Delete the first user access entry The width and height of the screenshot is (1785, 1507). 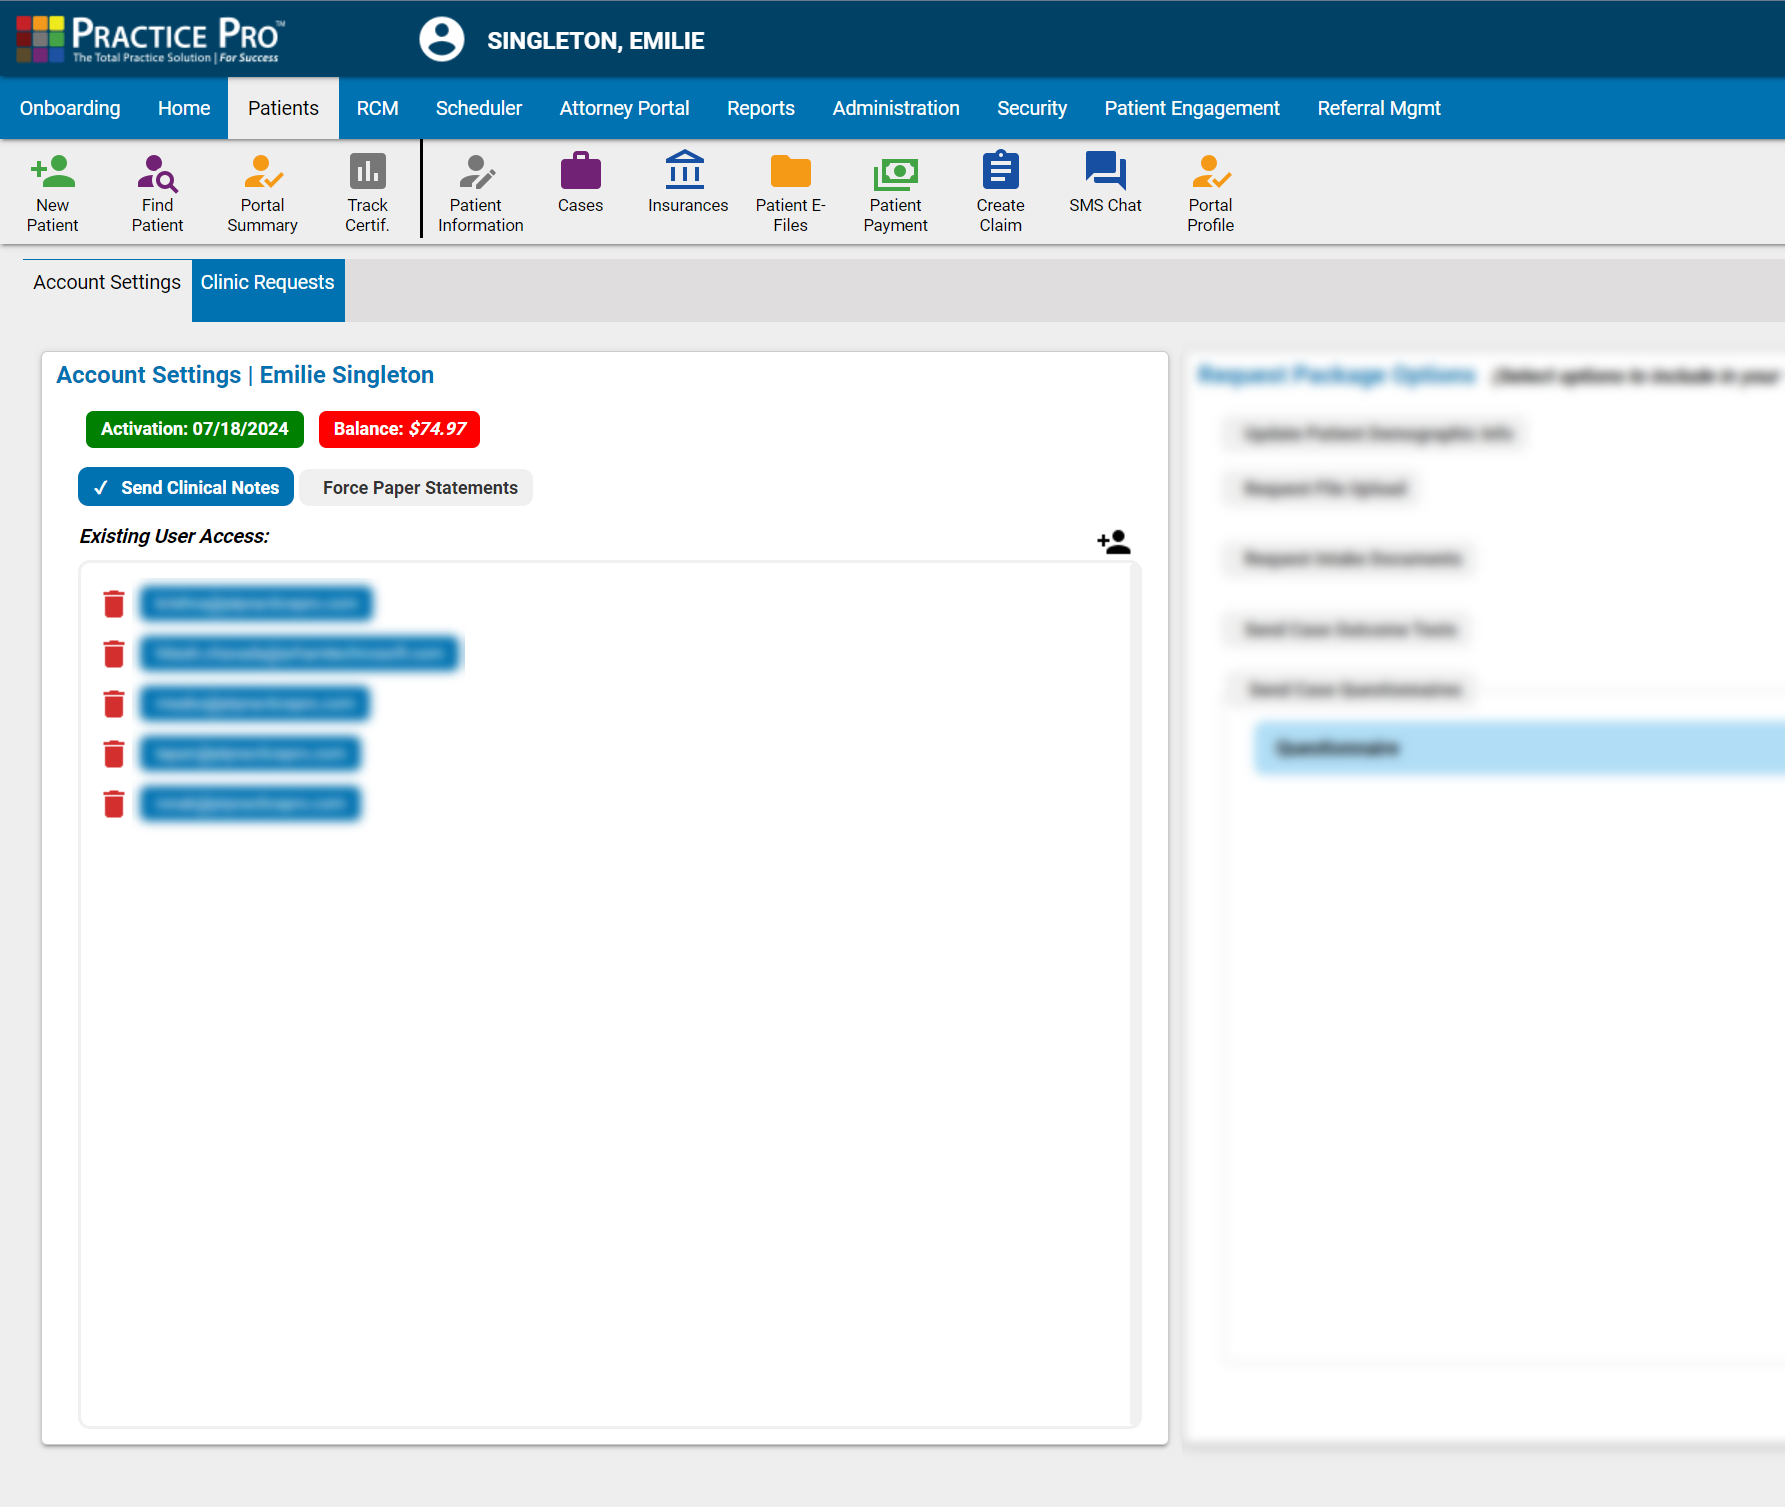114,604
